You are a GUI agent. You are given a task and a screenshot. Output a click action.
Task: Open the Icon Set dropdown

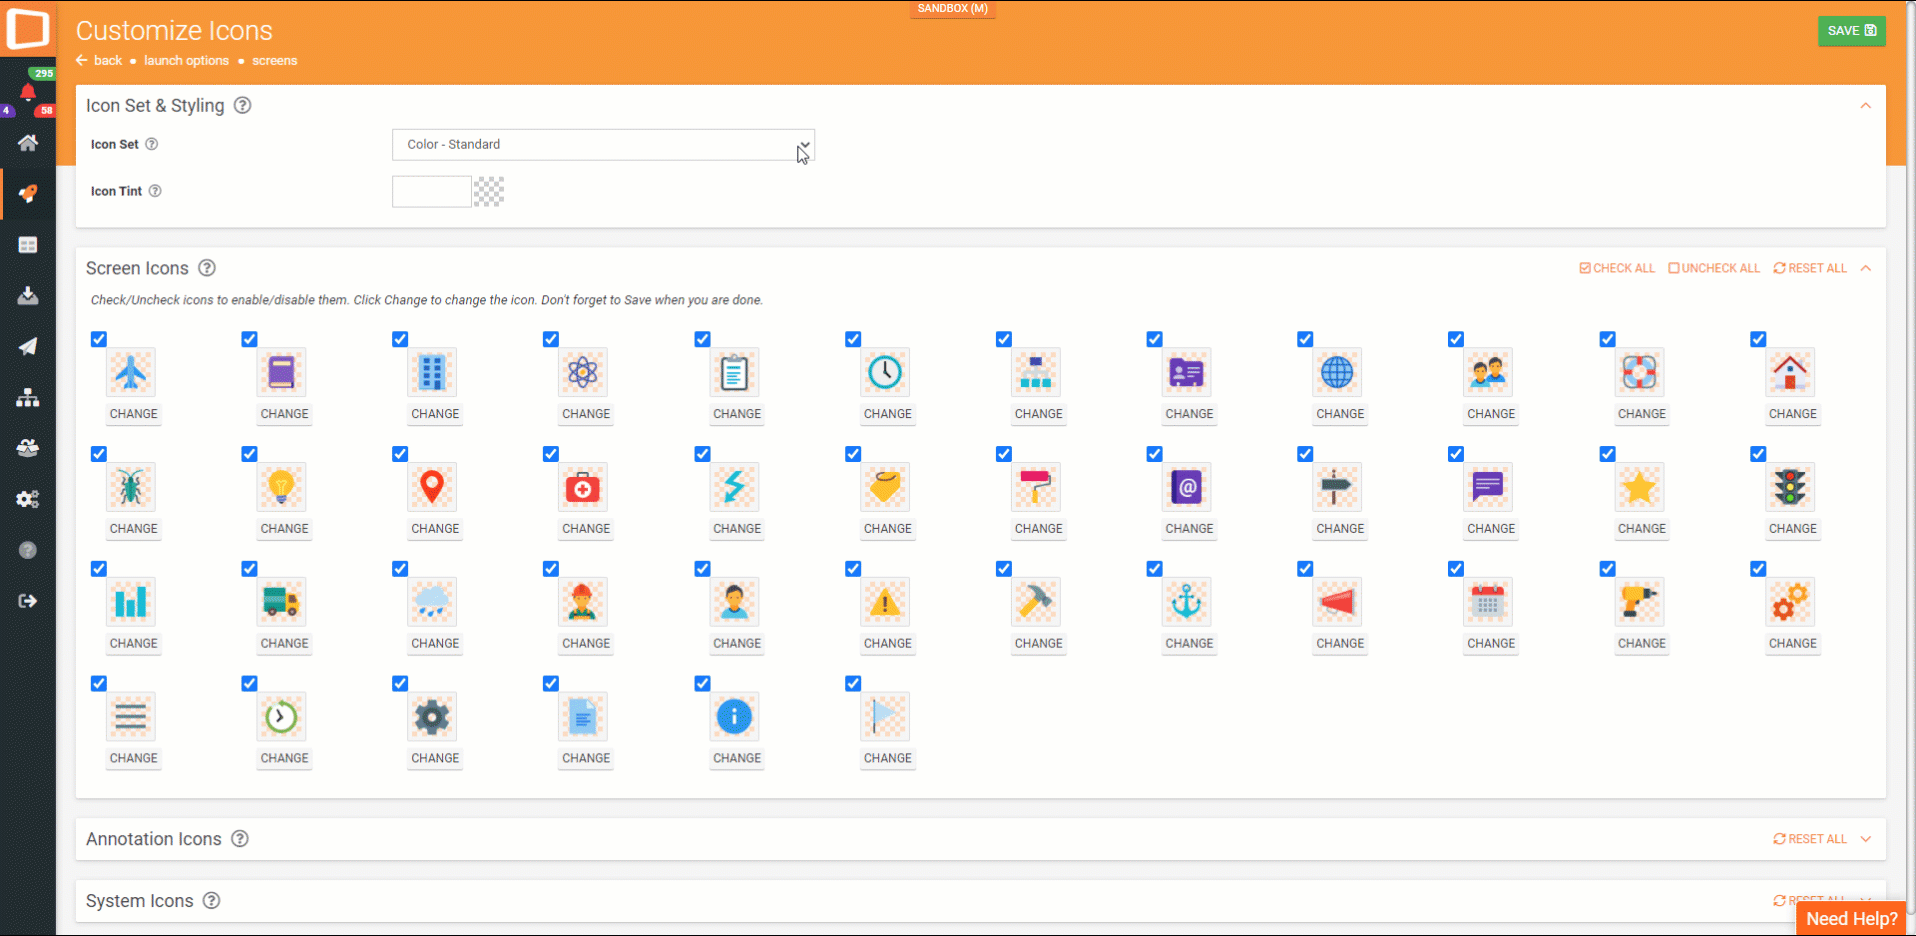603,145
